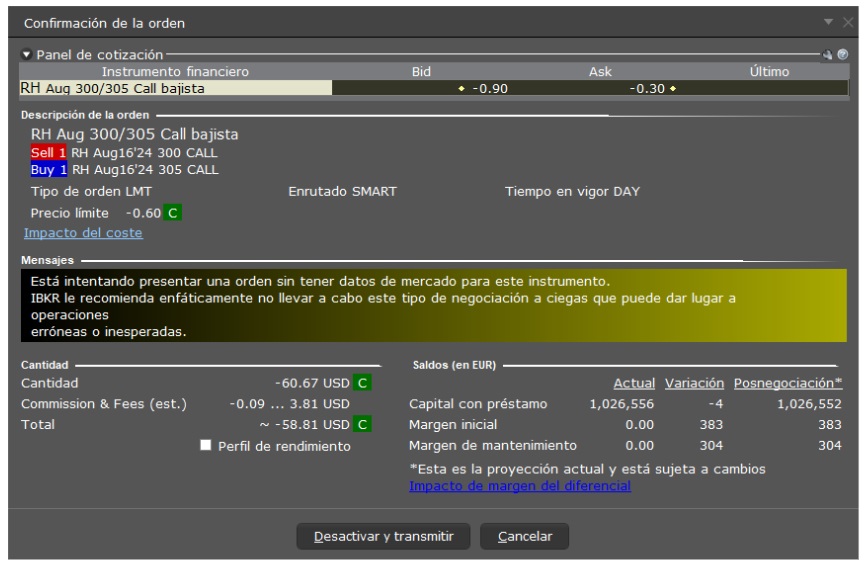Click the Ask value -0.30

tap(647, 88)
